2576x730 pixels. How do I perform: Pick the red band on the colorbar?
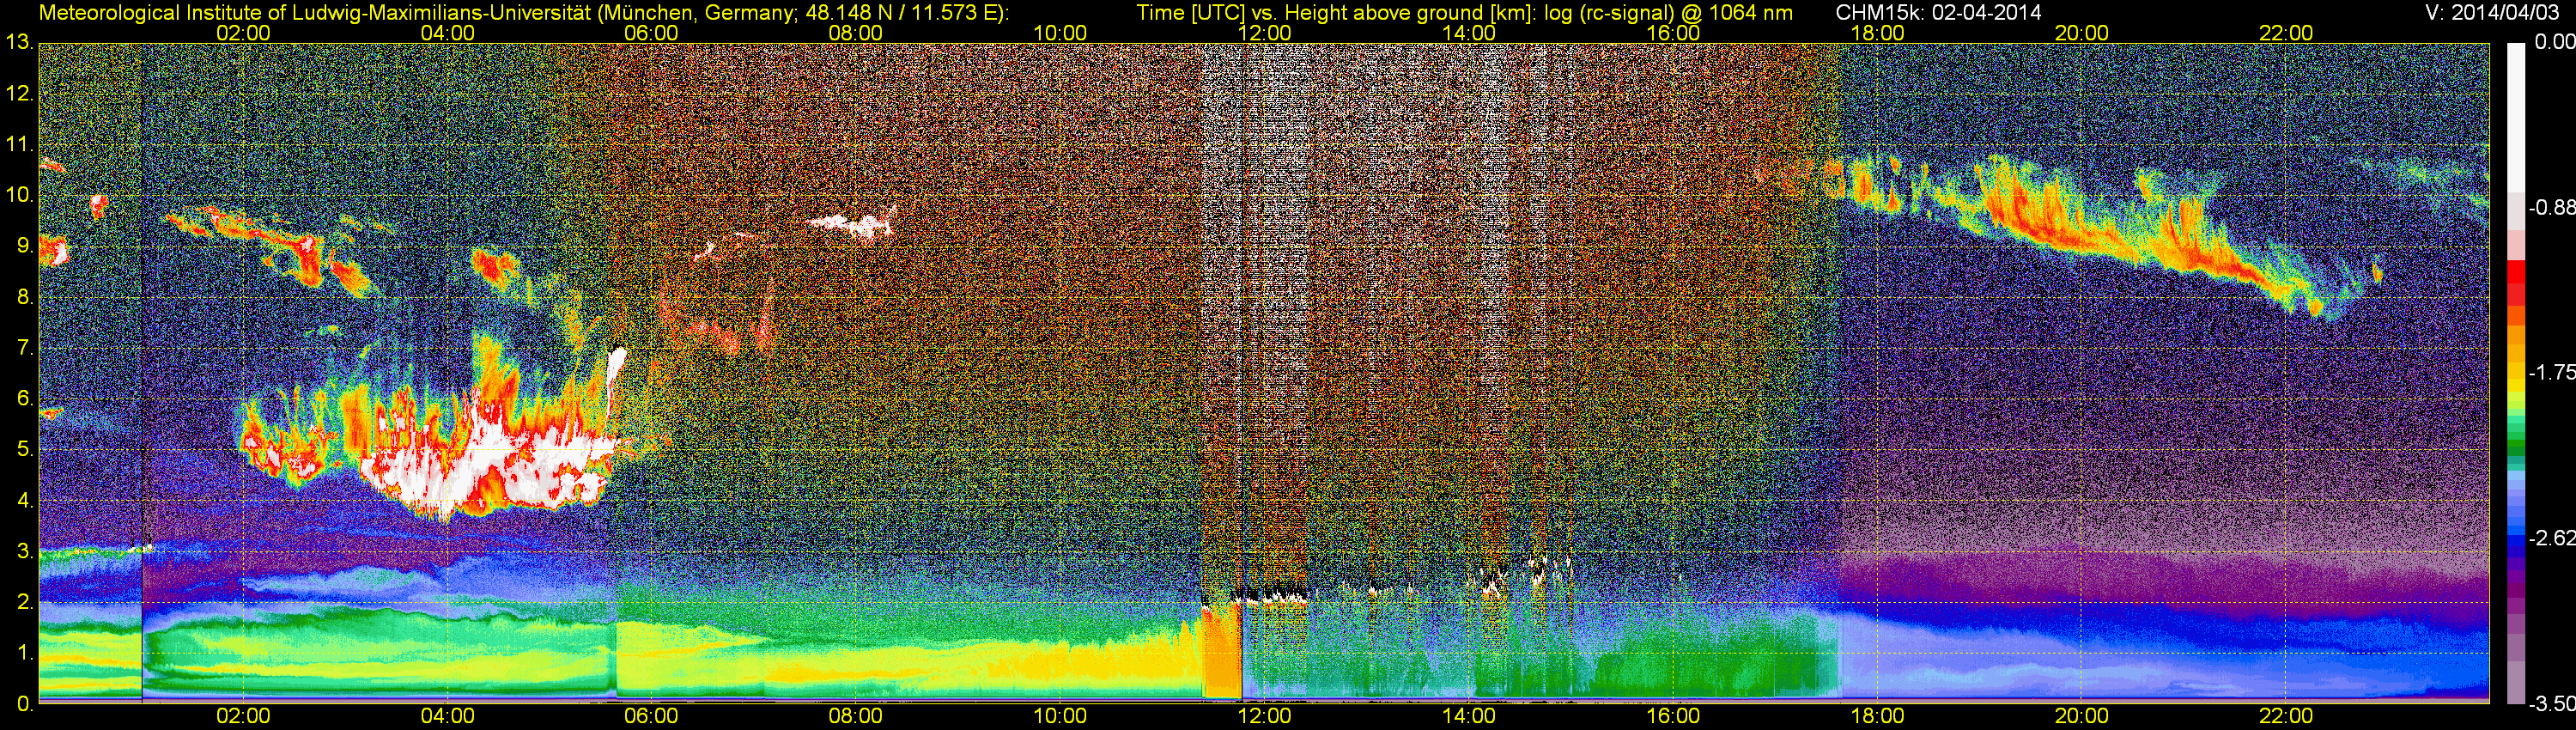(x=2515, y=275)
